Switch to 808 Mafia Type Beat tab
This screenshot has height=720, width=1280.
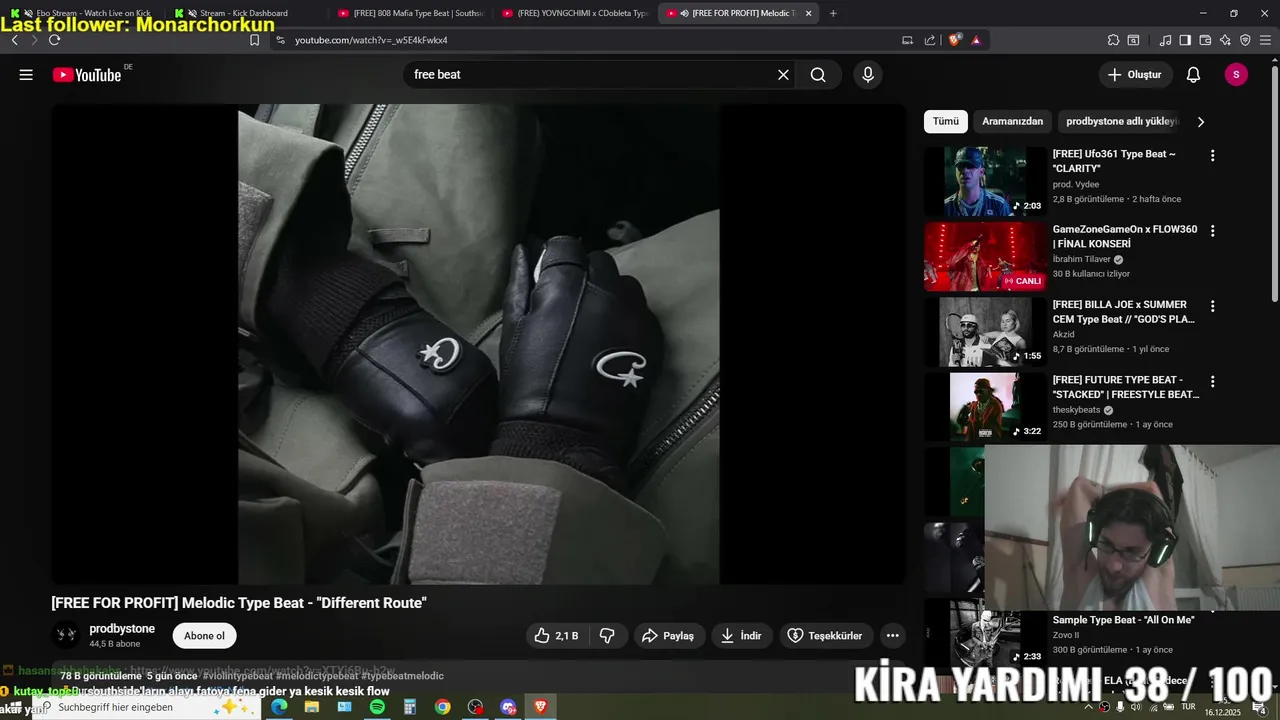click(410, 13)
